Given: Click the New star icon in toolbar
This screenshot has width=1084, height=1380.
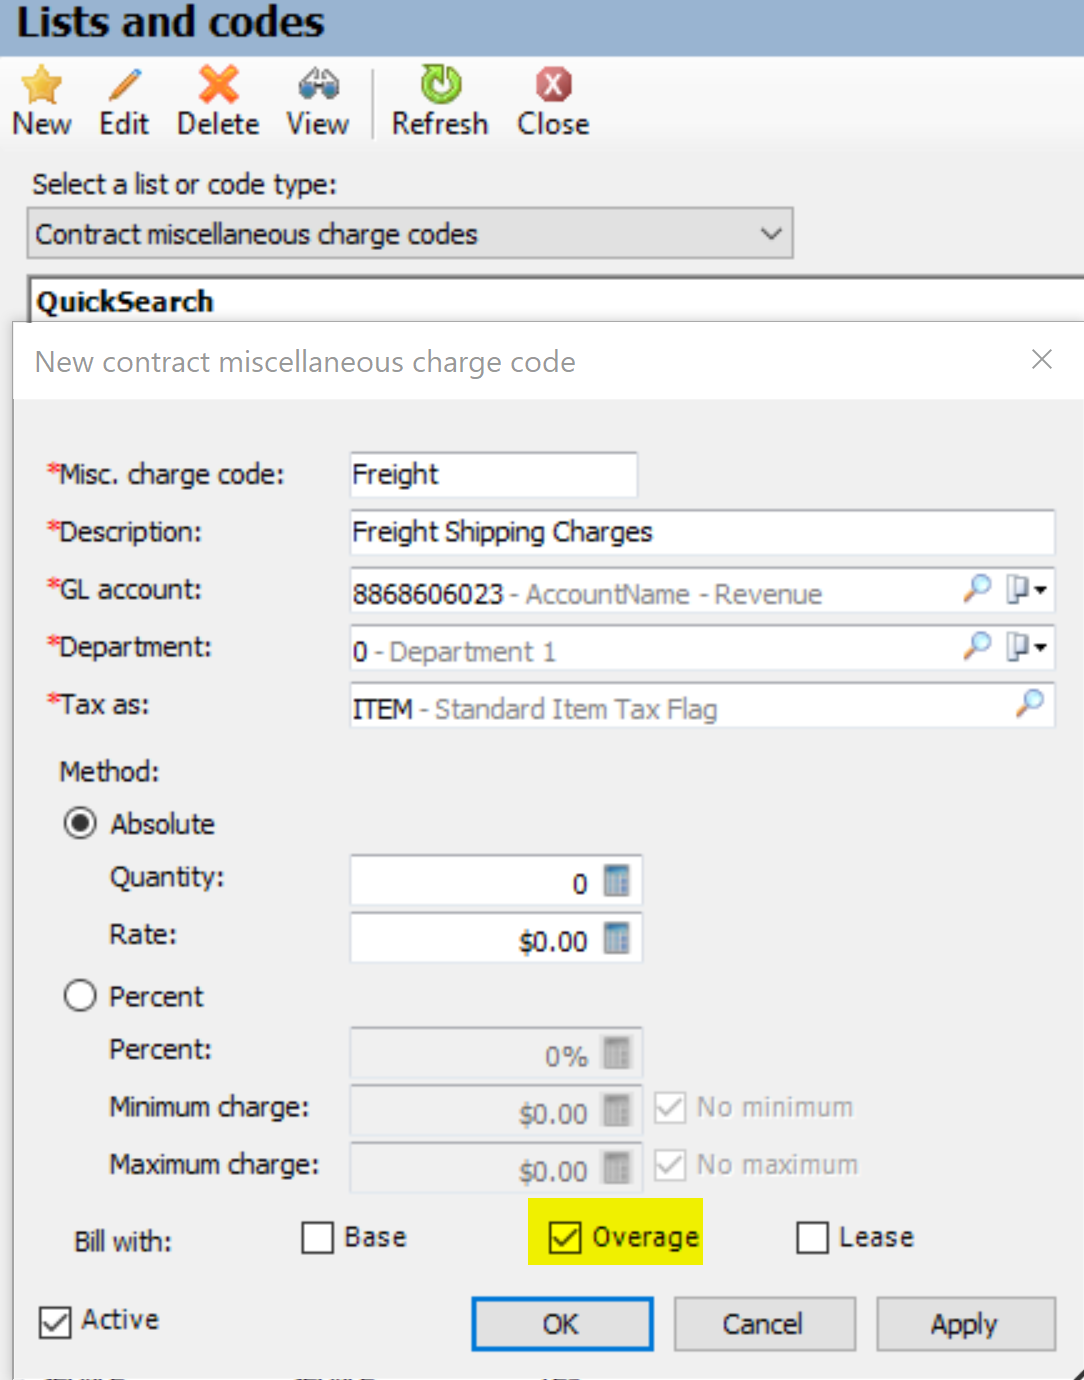Looking at the screenshot, I should (41, 86).
